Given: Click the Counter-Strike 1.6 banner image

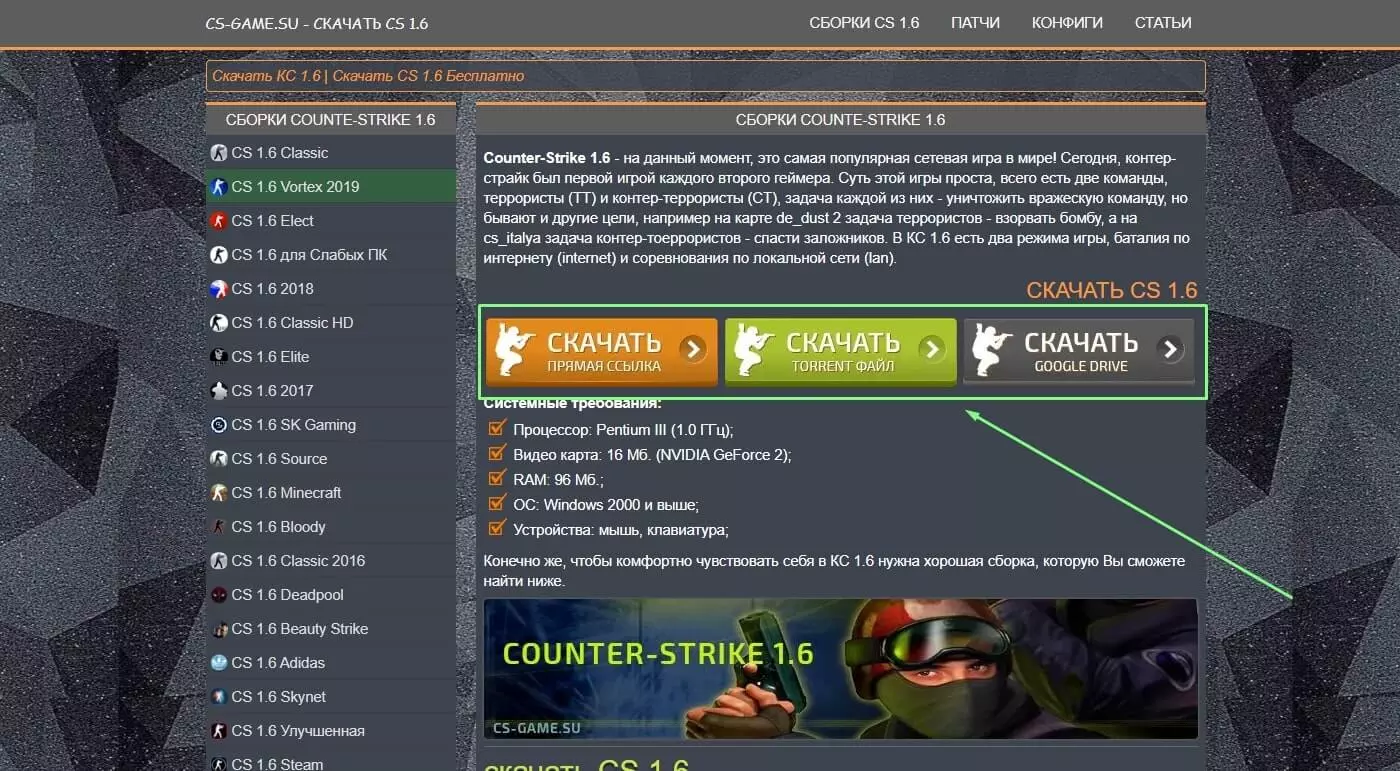Looking at the screenshot, I should click(x=840, y=669).
